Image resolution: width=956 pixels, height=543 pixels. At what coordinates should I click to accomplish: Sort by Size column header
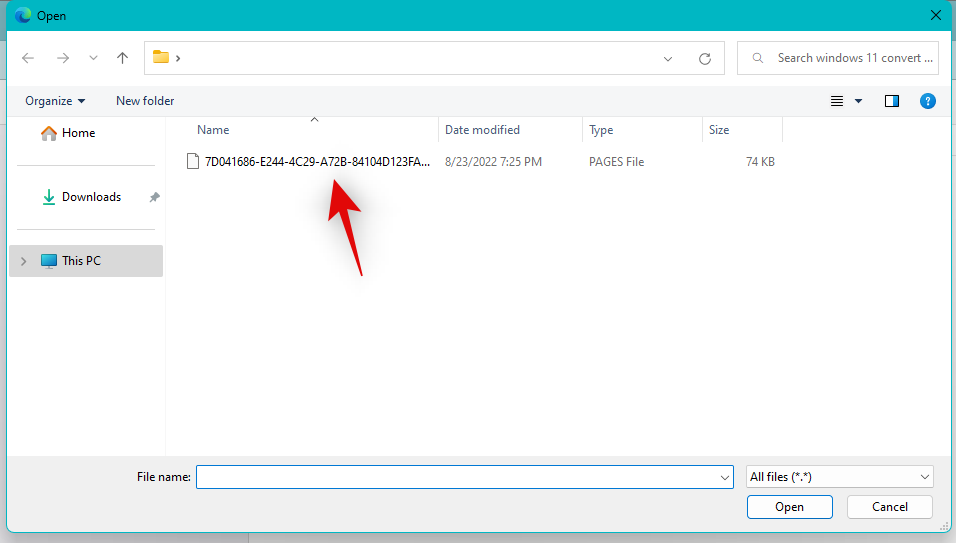pyautogui.click(x=719, y=130)
